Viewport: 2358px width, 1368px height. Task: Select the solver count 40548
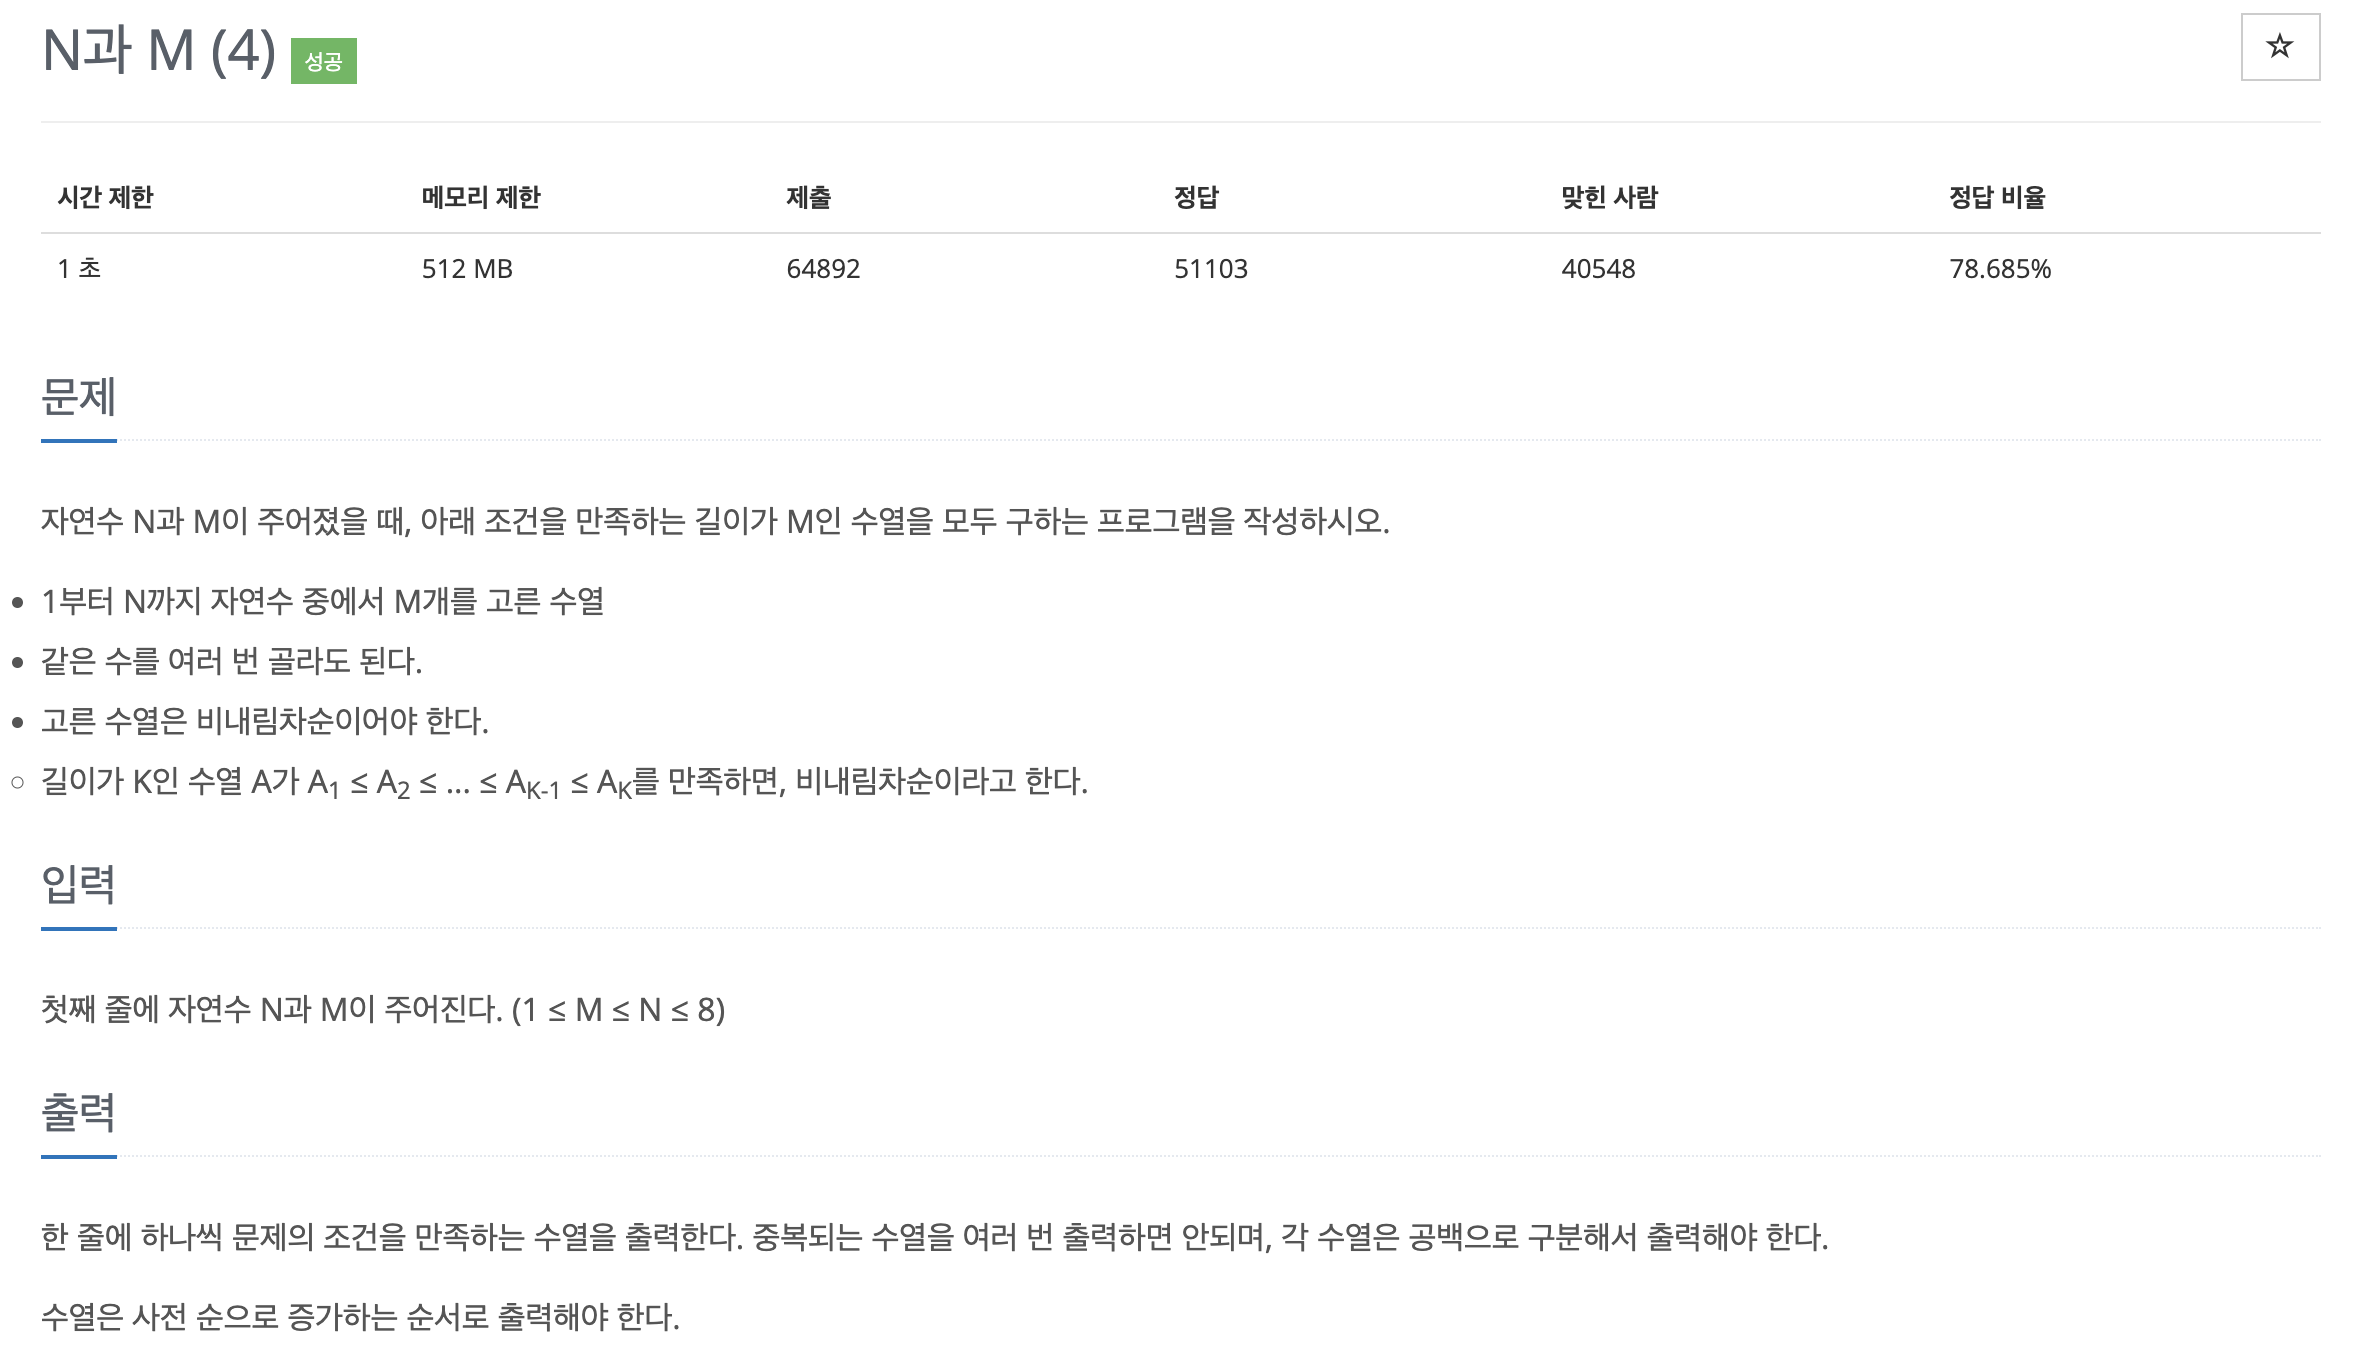point(1598,268)
